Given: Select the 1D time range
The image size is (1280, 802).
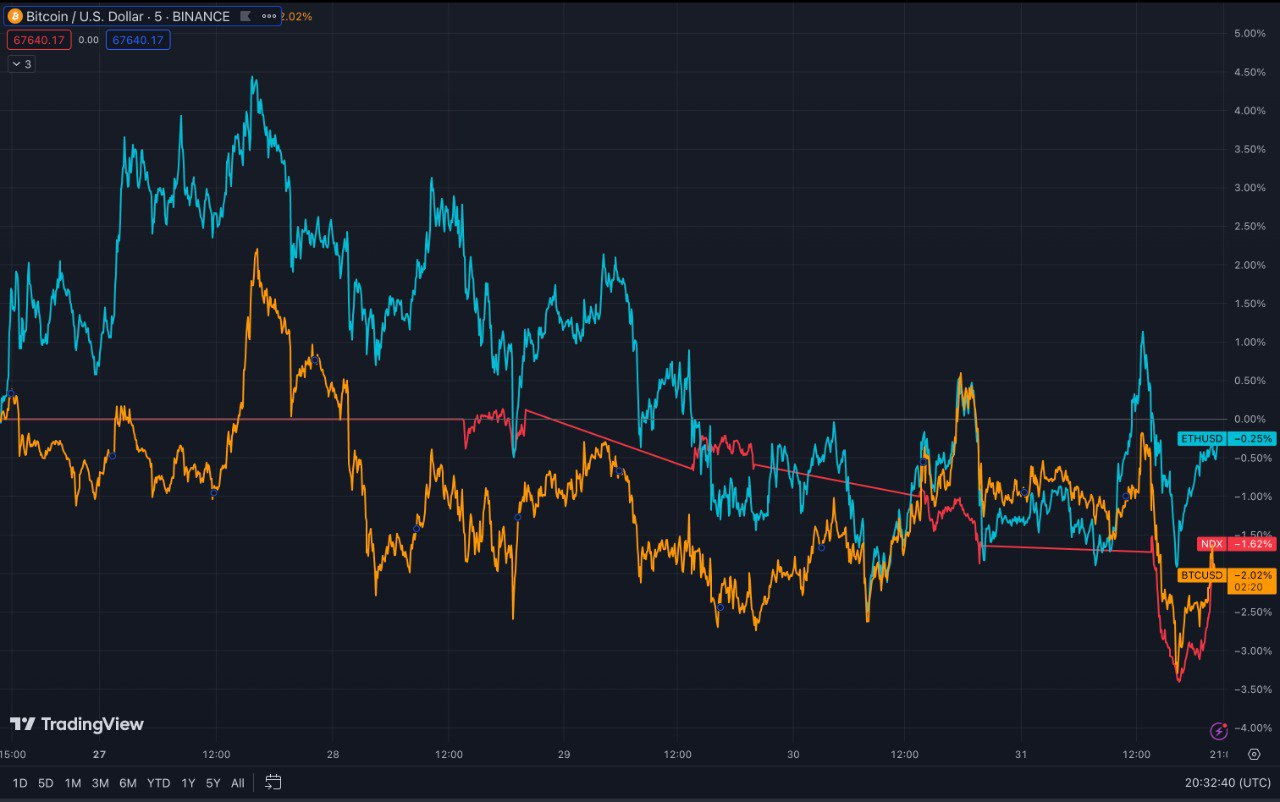Looking at the screenshot, I should coord(20,783).
